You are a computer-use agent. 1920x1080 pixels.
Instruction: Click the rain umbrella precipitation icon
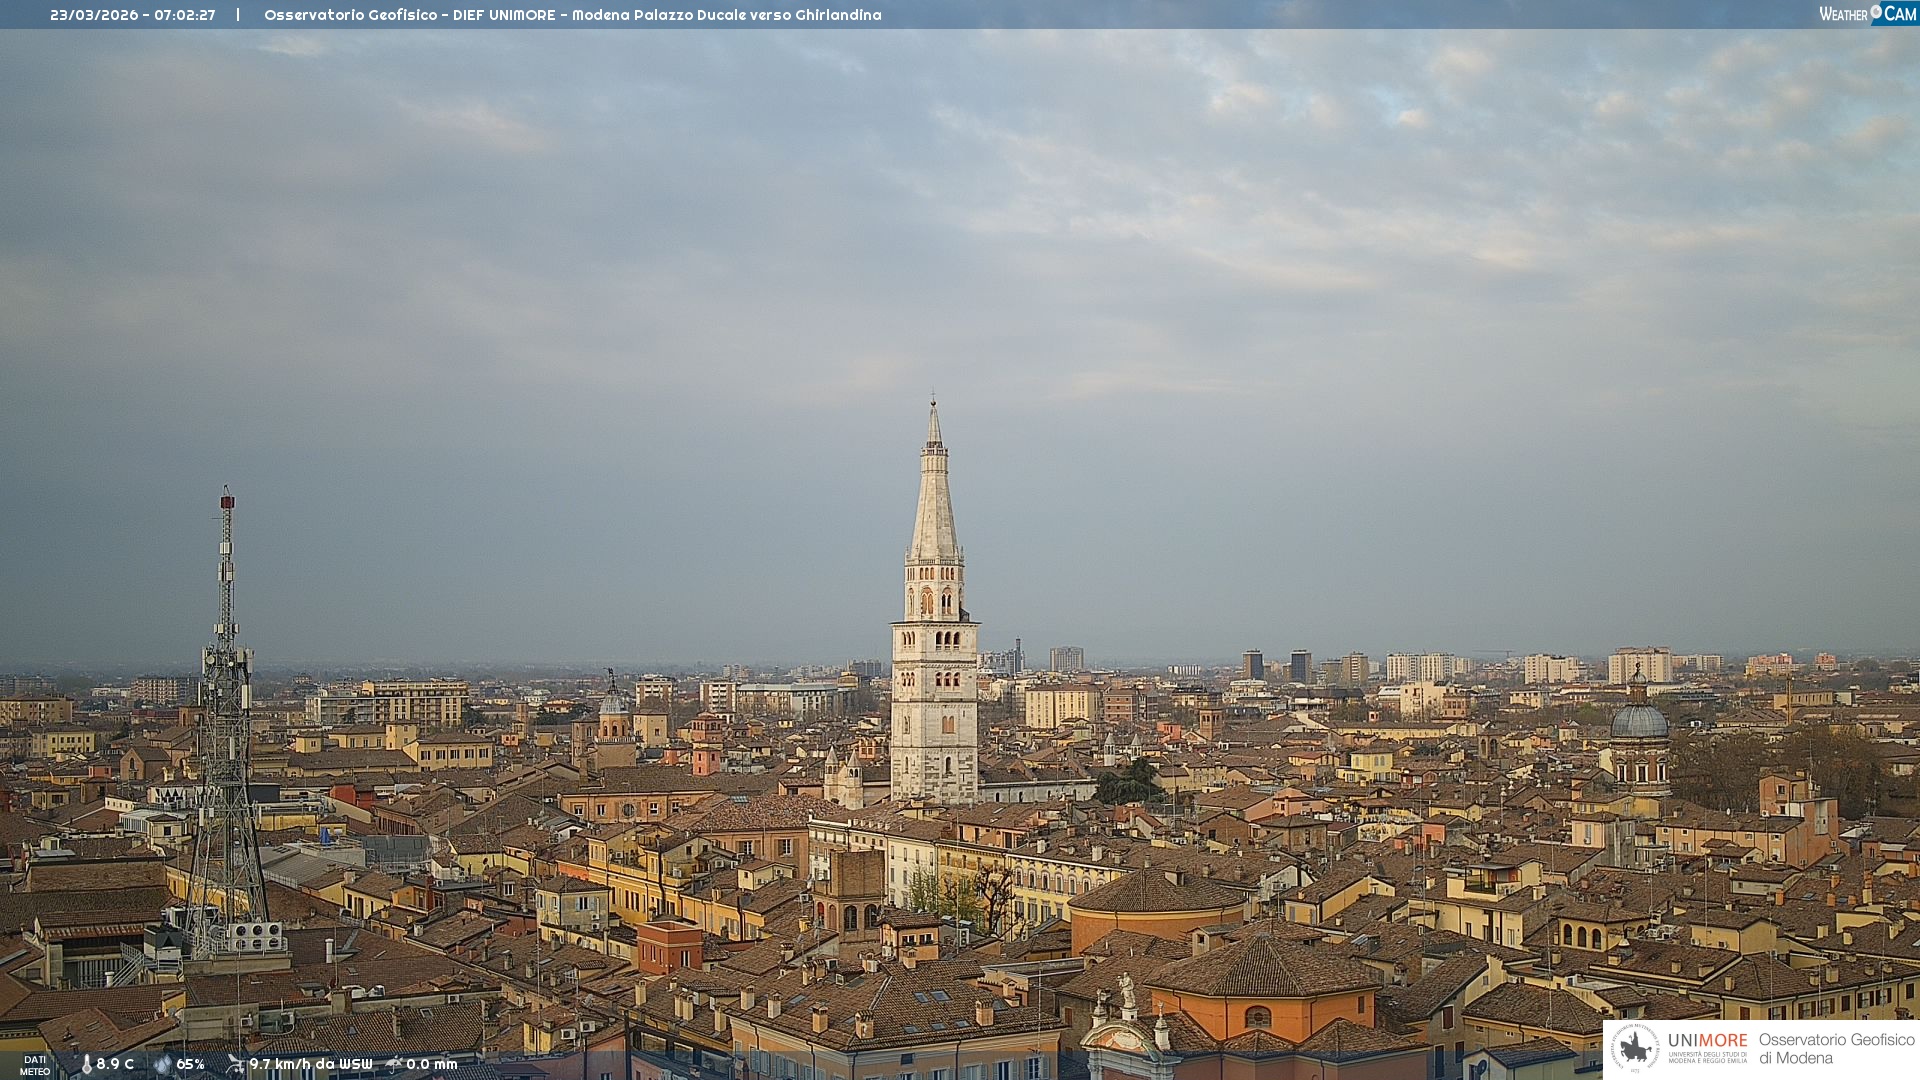393,1064
